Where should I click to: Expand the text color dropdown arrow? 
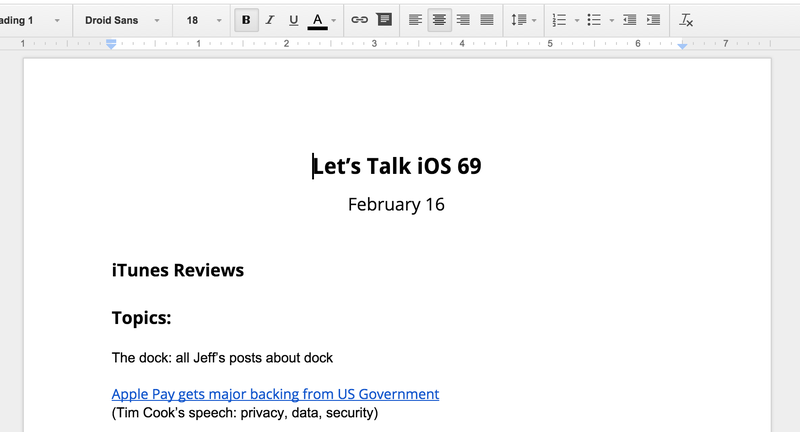coord(334,20)
